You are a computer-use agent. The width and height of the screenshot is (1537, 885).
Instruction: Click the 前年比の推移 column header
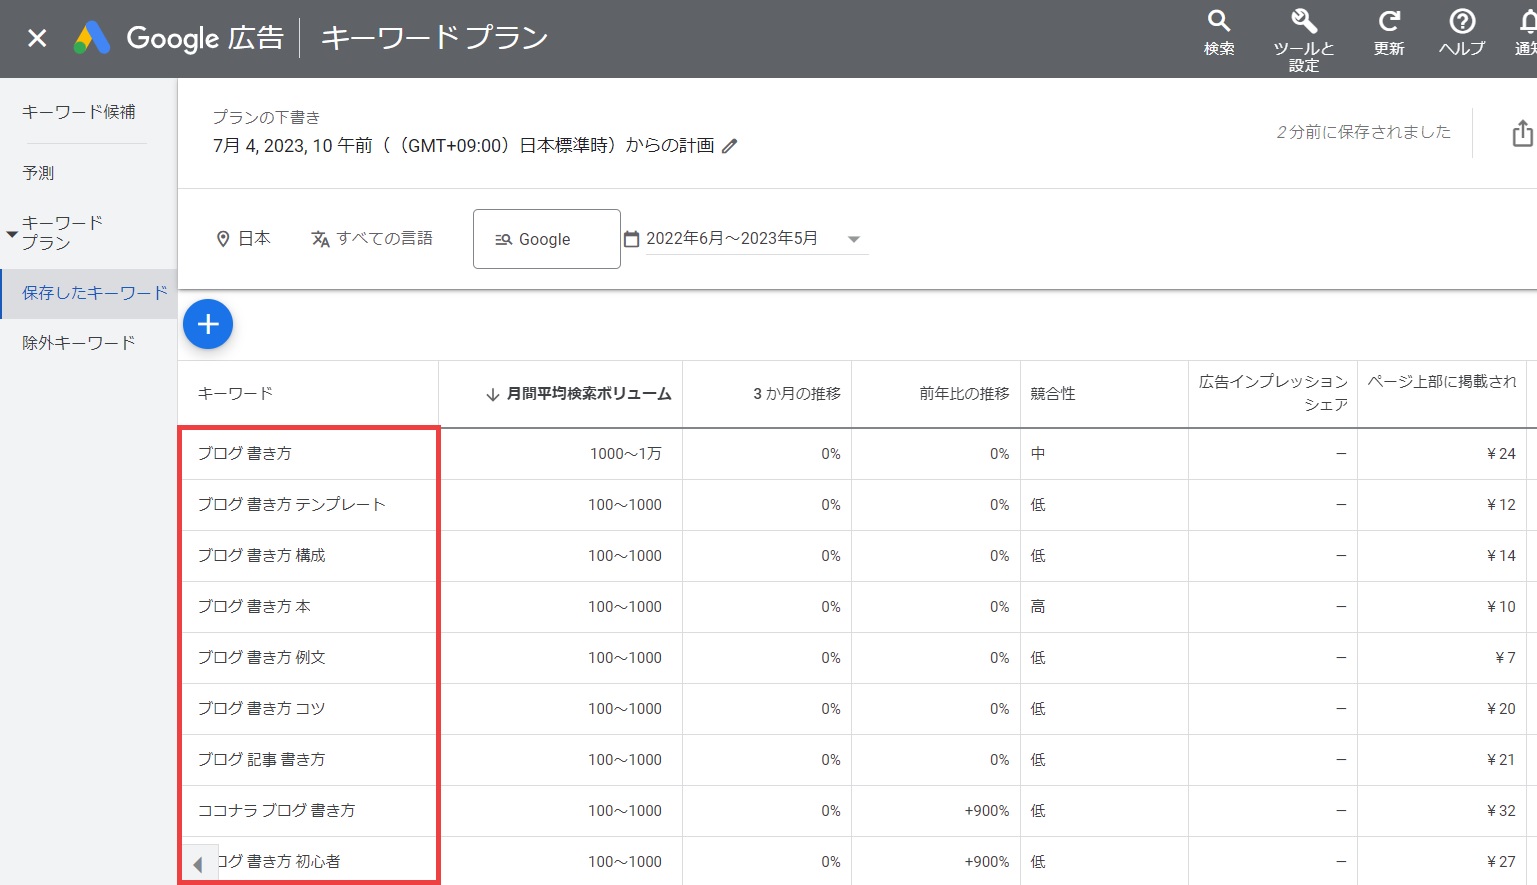coord(964,394)
